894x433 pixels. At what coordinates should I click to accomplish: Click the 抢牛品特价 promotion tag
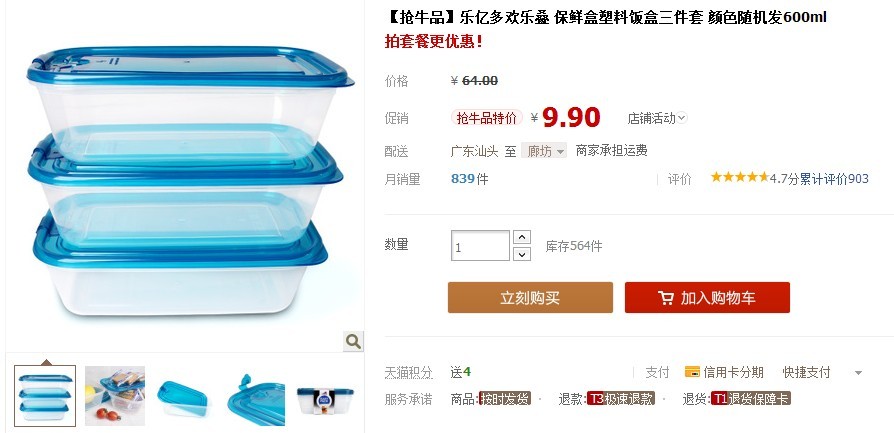pos(487,118)
